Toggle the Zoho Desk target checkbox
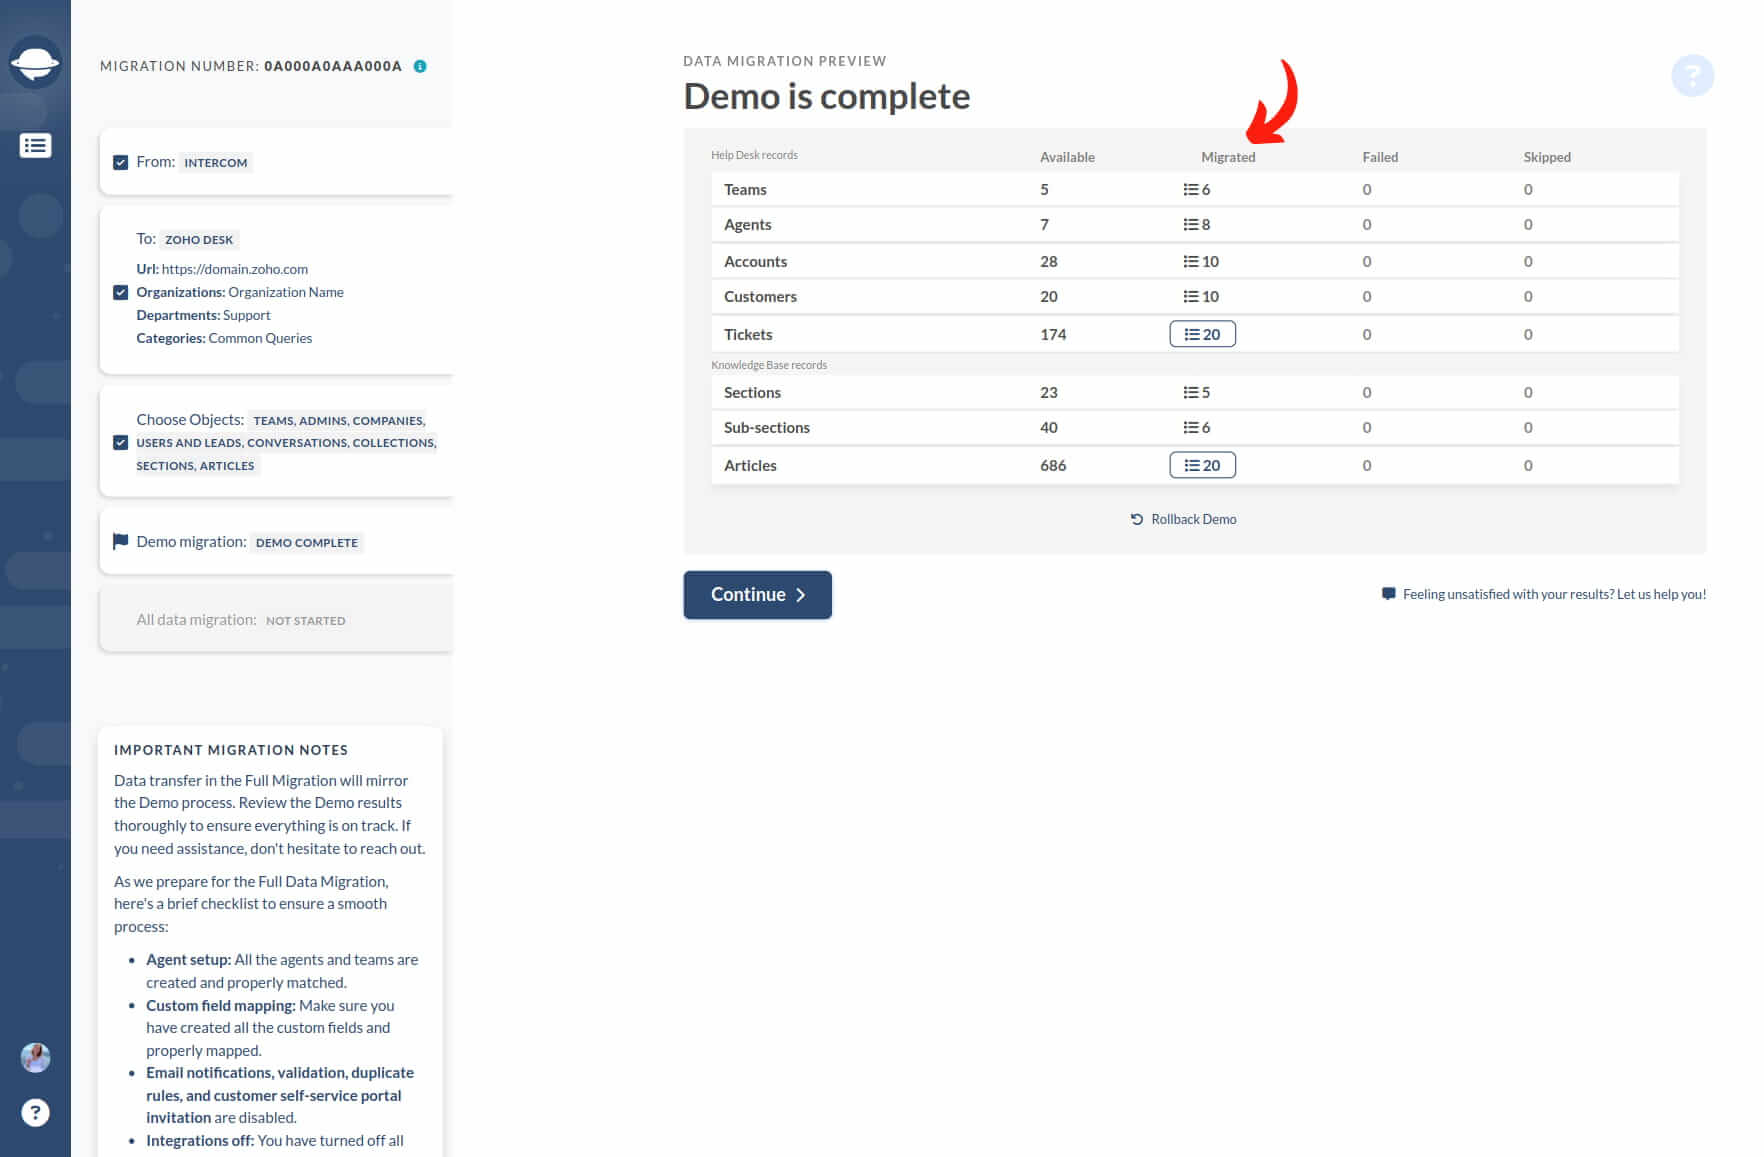This screenshot has width=1764, height=1157. pos(120,292)
